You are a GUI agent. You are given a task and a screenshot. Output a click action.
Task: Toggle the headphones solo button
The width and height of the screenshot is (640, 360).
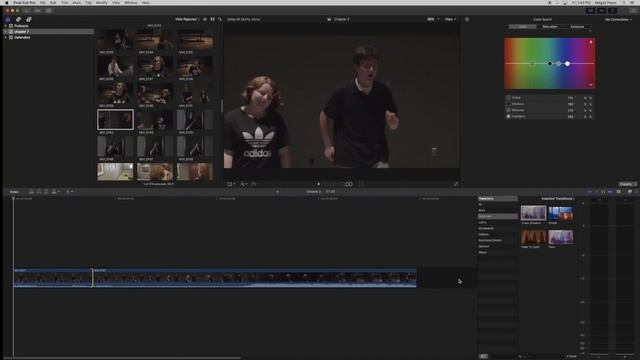coord(603,192)
